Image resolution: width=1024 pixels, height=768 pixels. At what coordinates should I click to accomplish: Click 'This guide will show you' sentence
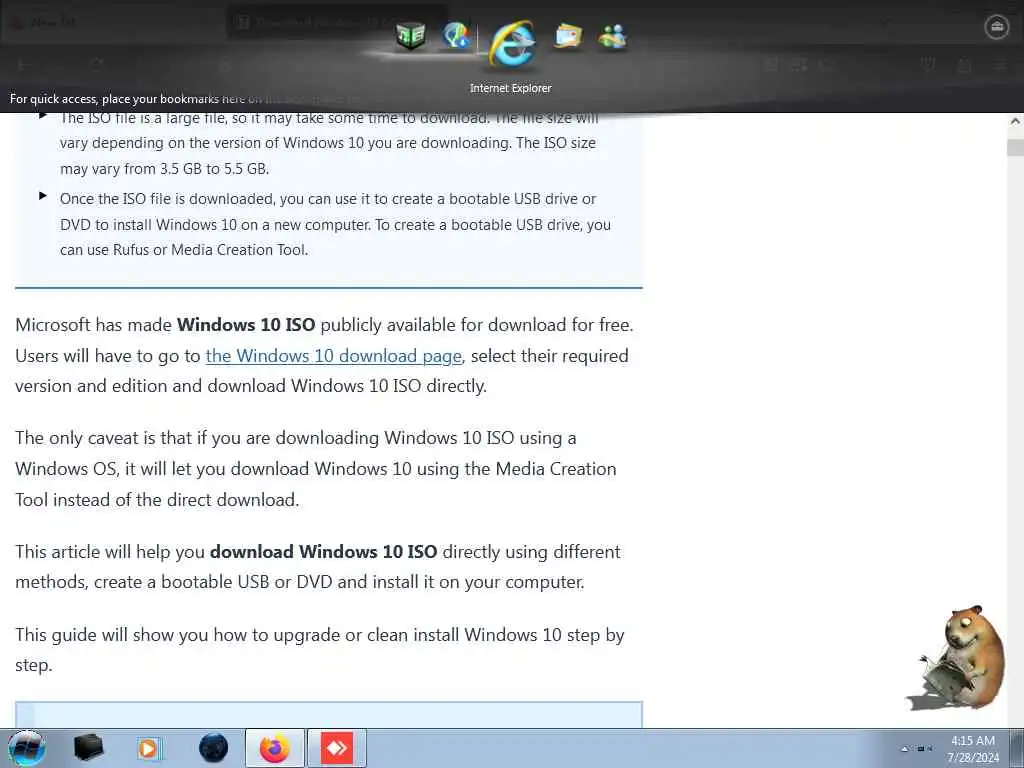click(319, 650)
